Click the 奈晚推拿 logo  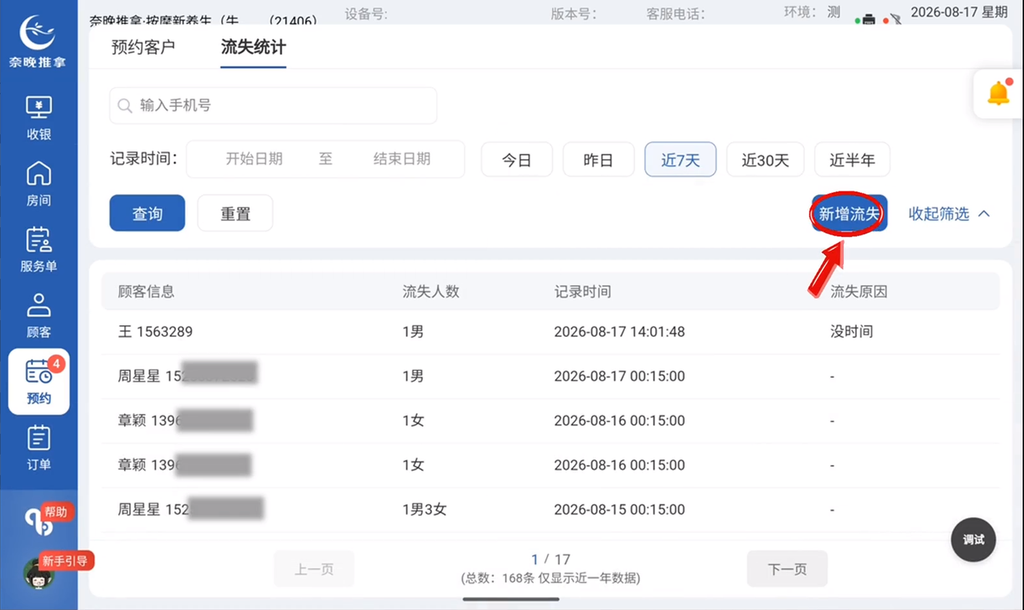coord(37,40)
